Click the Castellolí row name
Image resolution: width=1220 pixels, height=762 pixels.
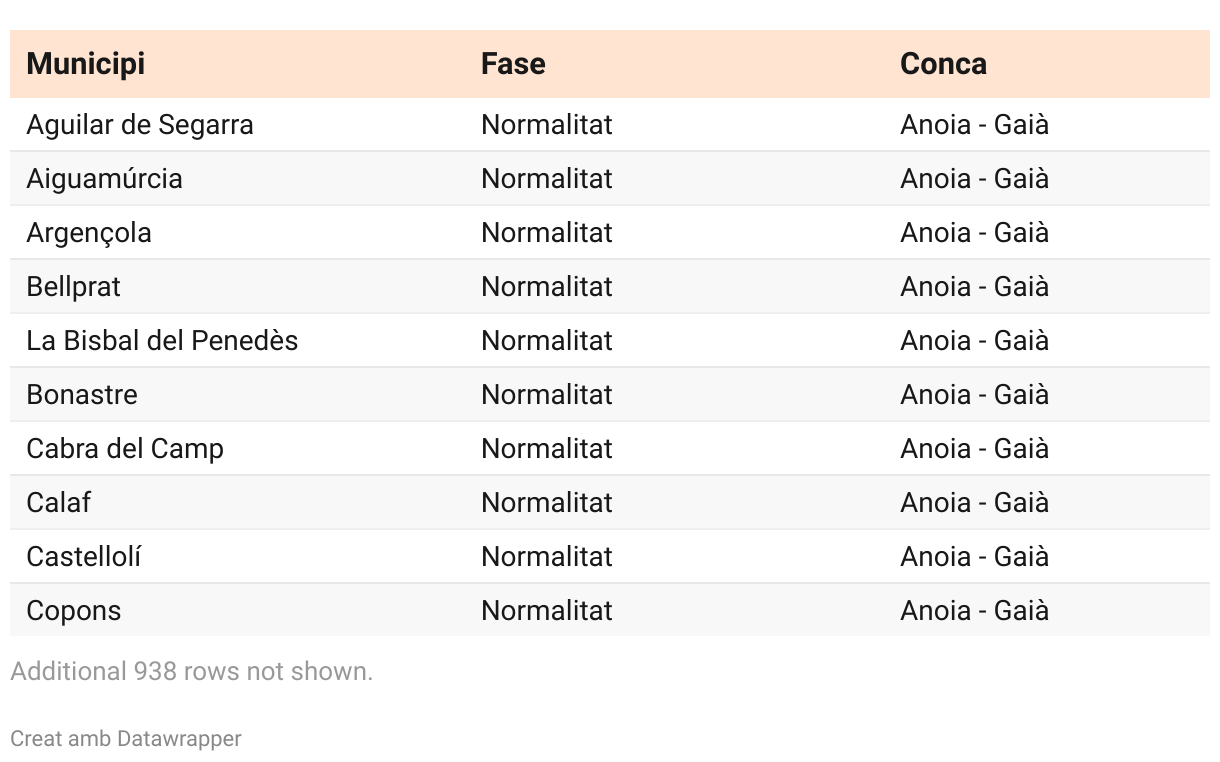(x=84, y=557)
